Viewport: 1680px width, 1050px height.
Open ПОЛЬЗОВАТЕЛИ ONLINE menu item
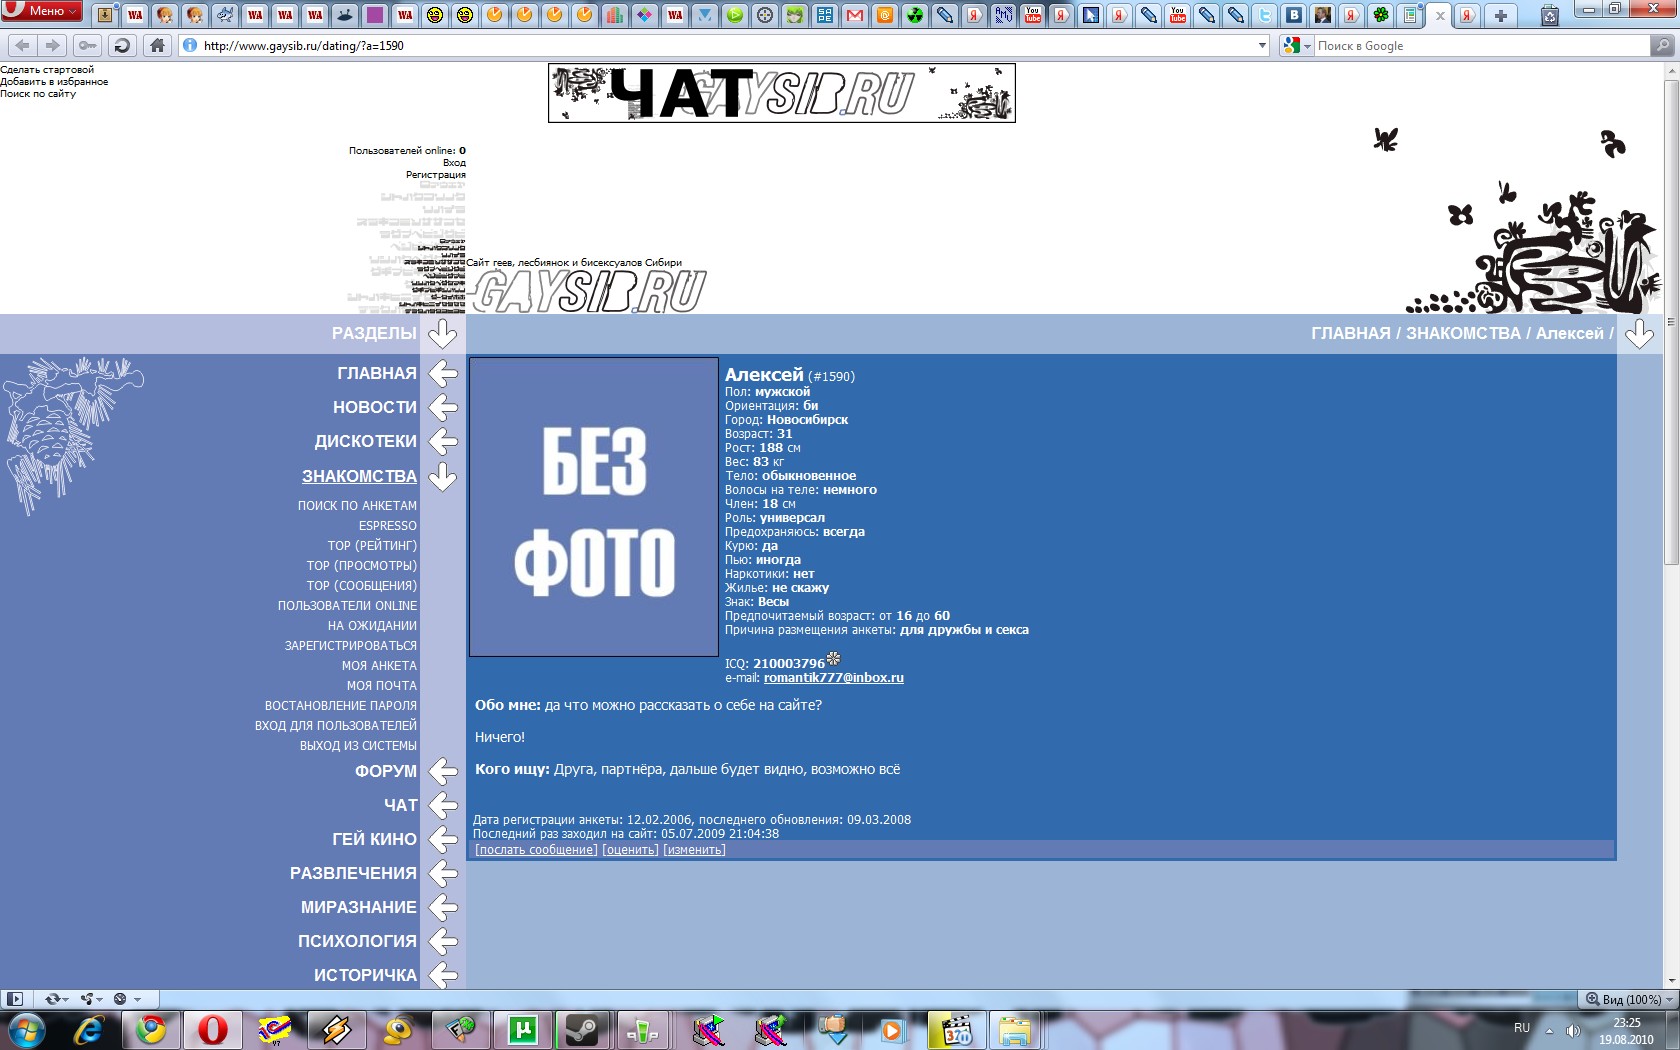click(x=347, y=606)
